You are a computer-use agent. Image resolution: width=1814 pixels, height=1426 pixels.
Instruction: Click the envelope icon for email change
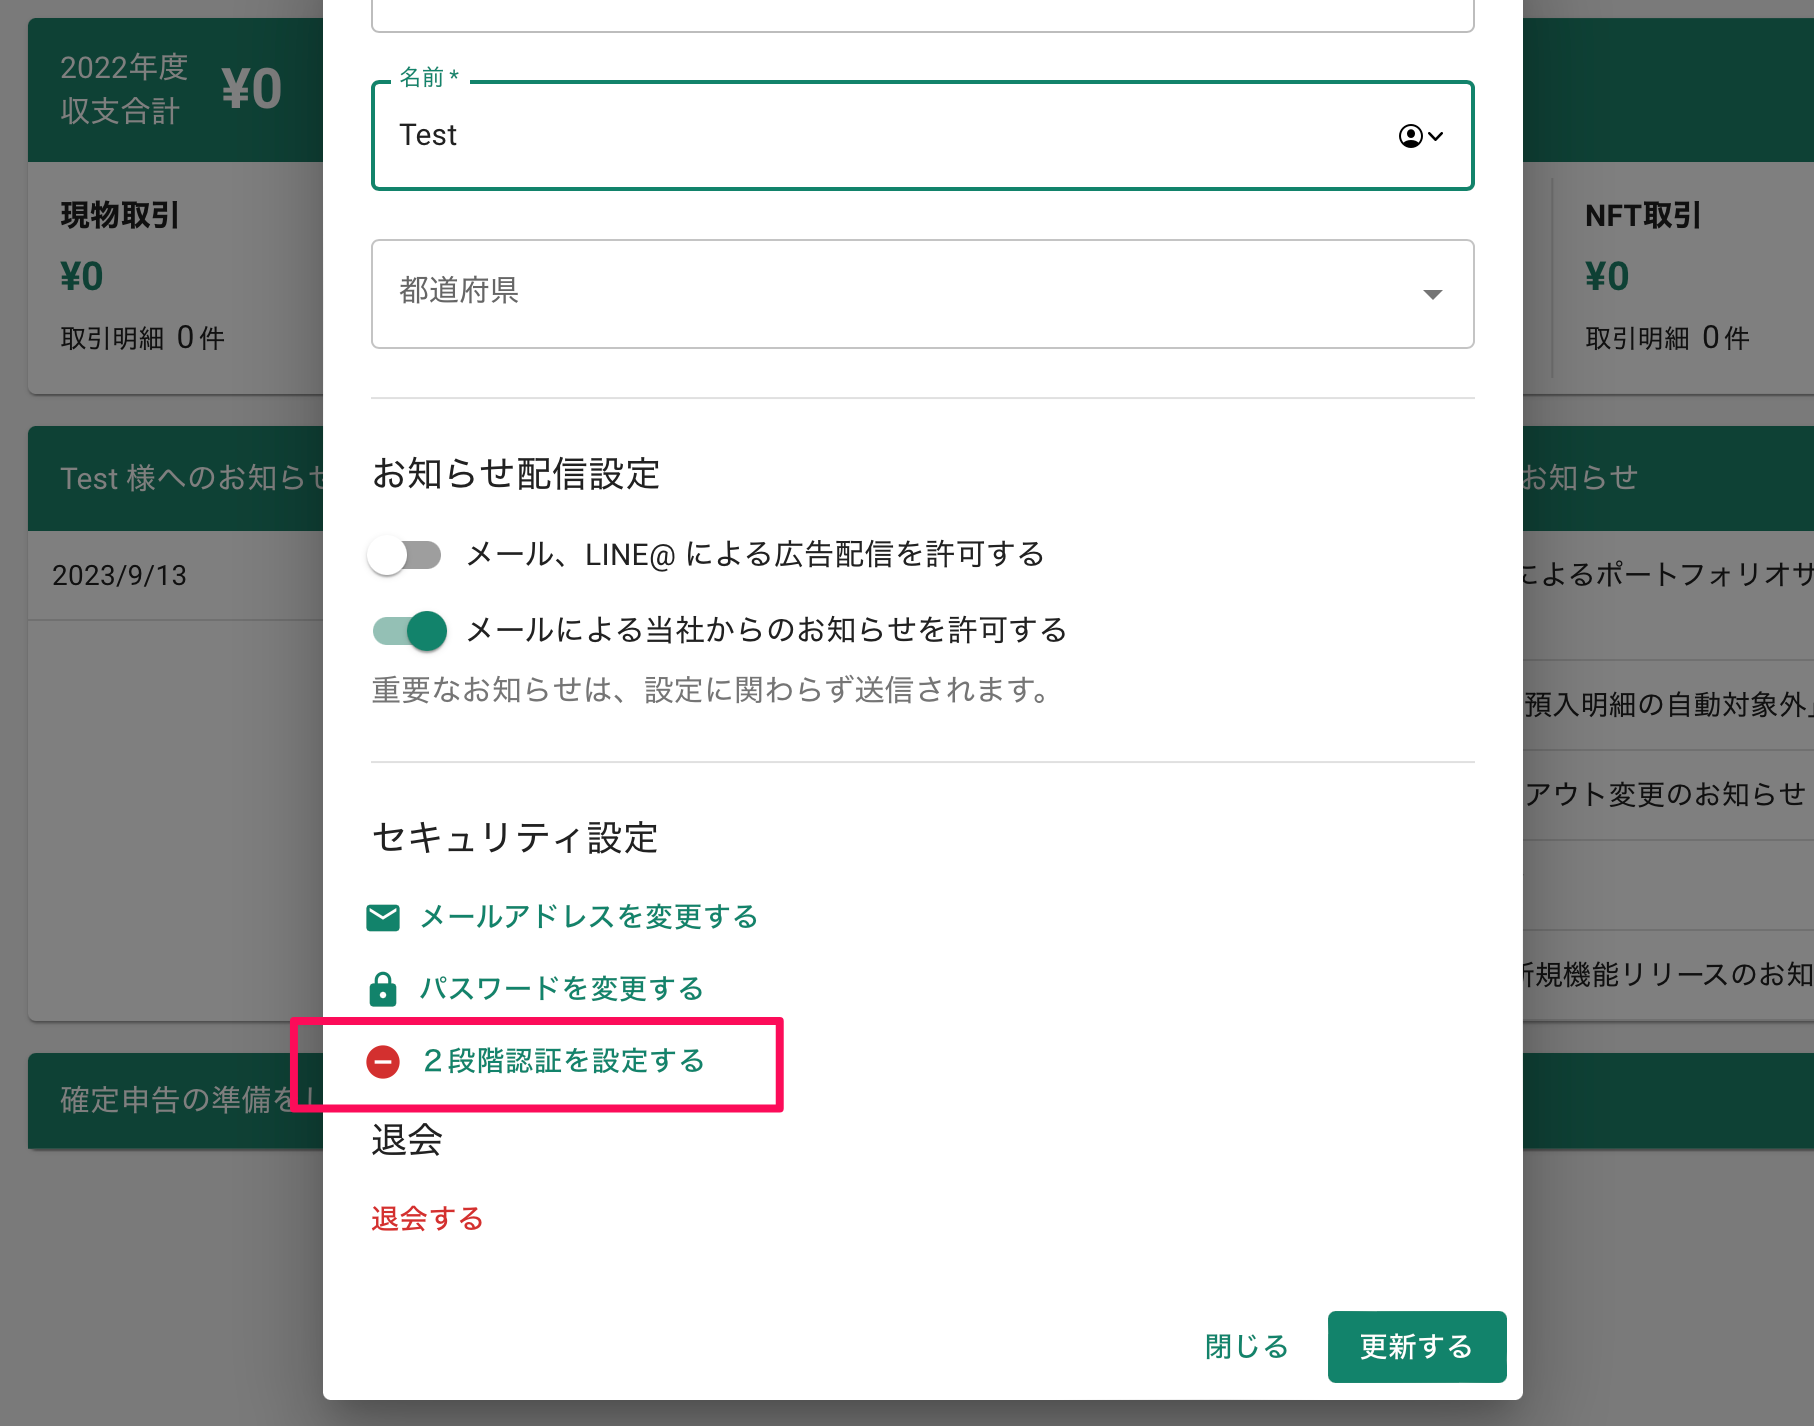coord(383,917)
